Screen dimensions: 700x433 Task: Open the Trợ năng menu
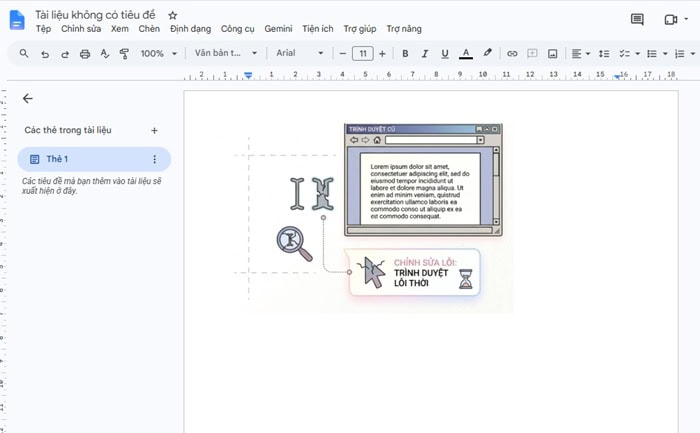[x=404, y=29]
